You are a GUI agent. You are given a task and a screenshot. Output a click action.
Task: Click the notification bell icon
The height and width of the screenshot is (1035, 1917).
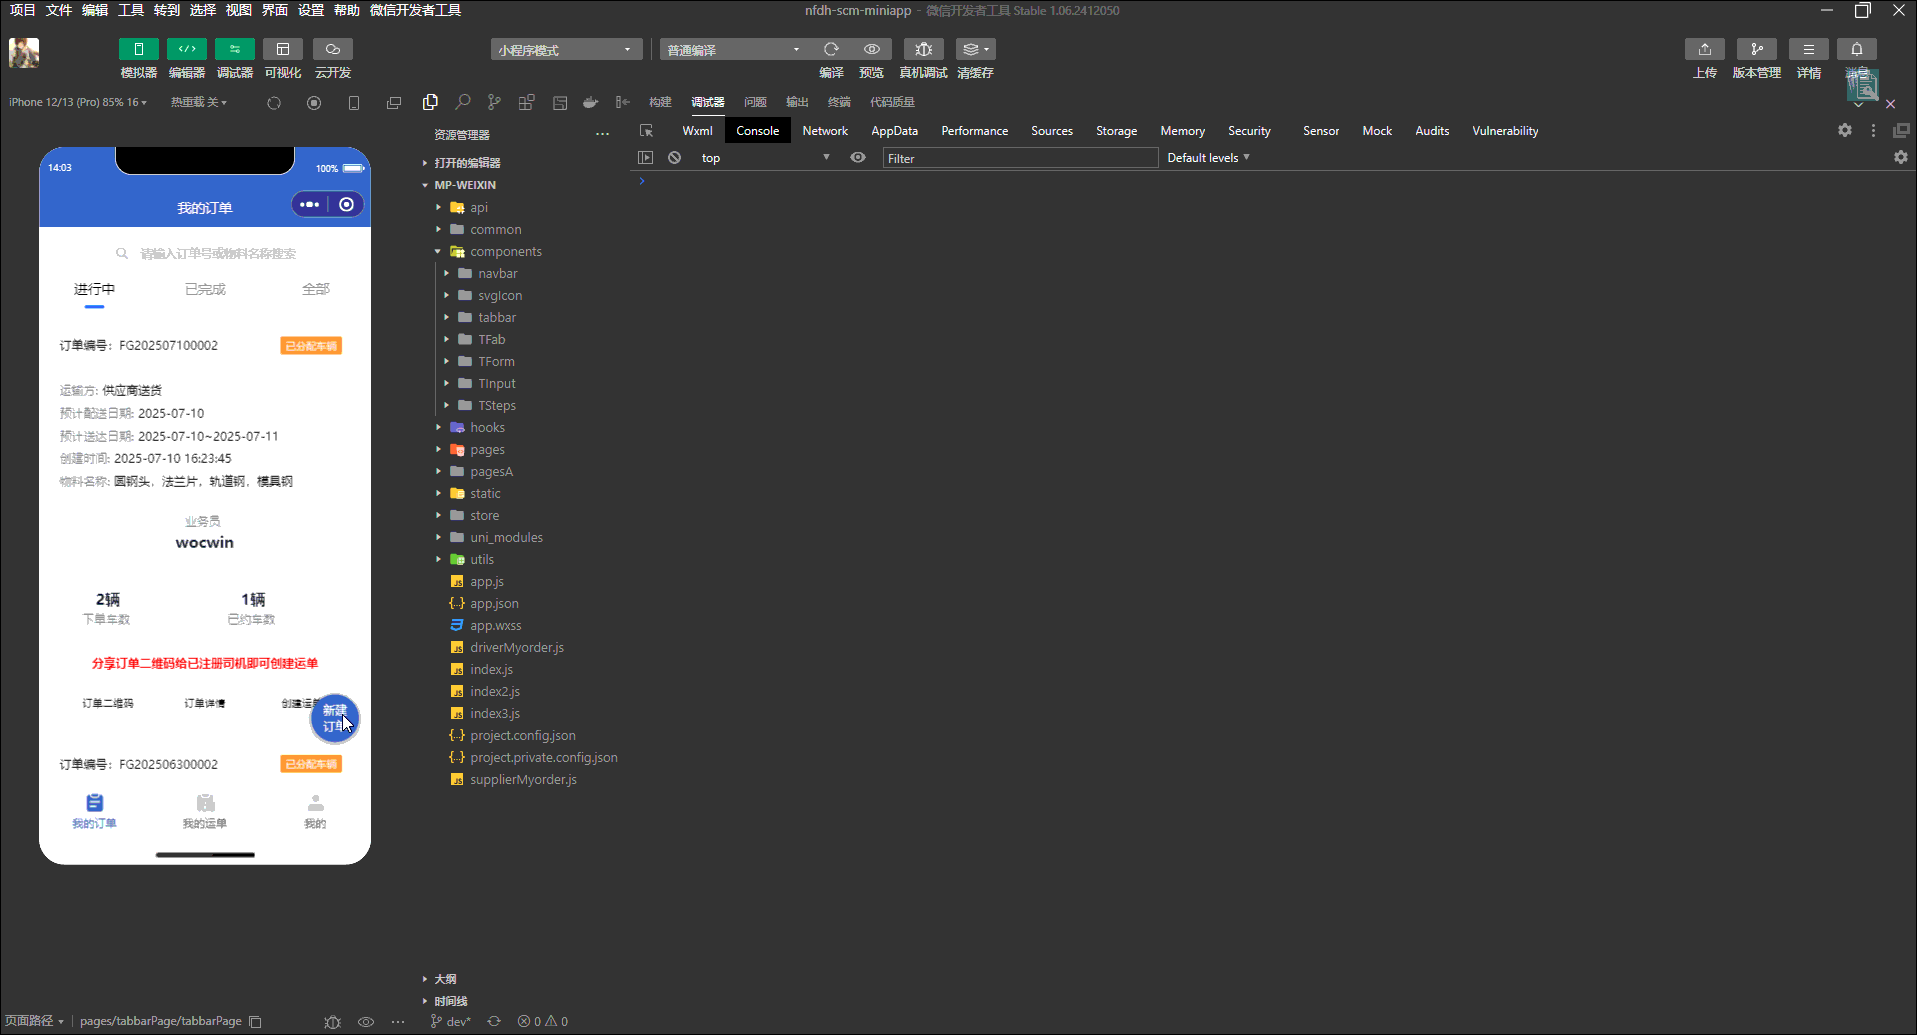pos(1857,49)
